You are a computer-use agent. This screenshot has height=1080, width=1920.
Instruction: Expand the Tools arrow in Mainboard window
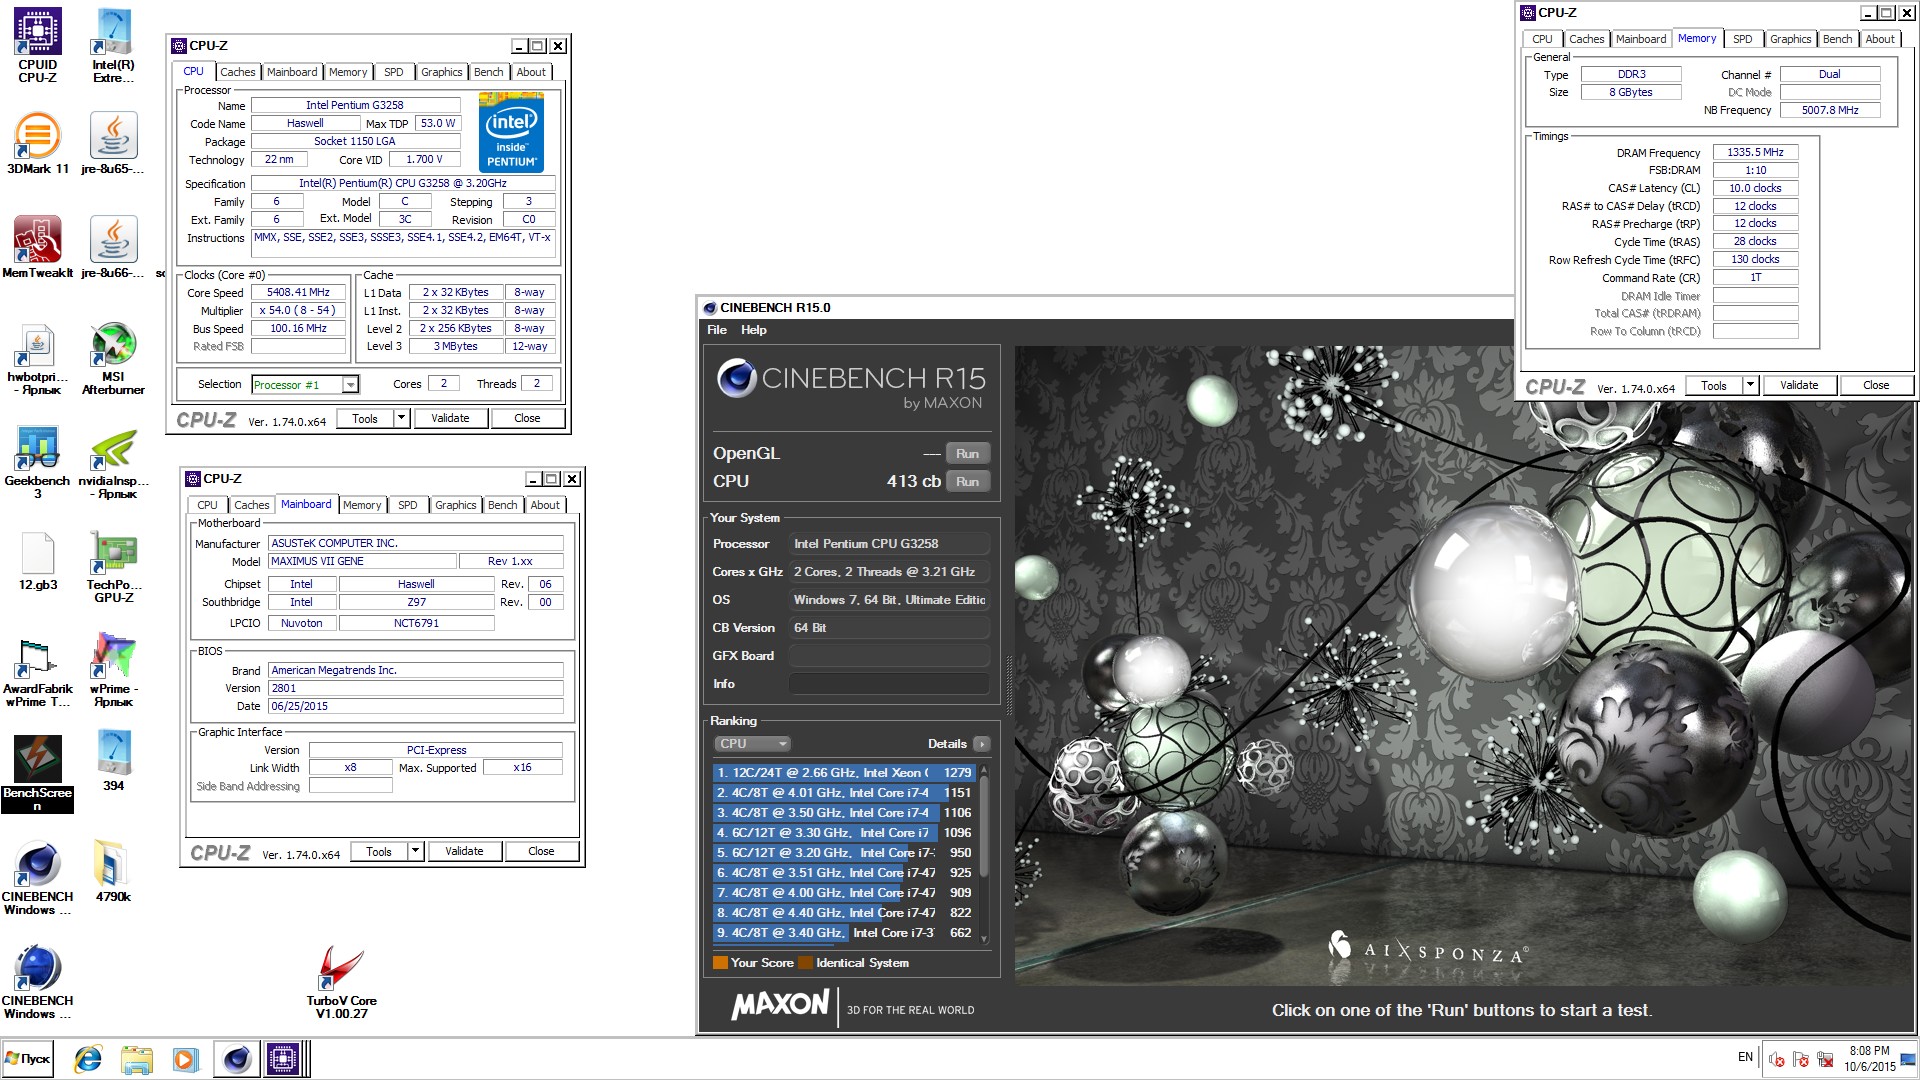point(415,852)
